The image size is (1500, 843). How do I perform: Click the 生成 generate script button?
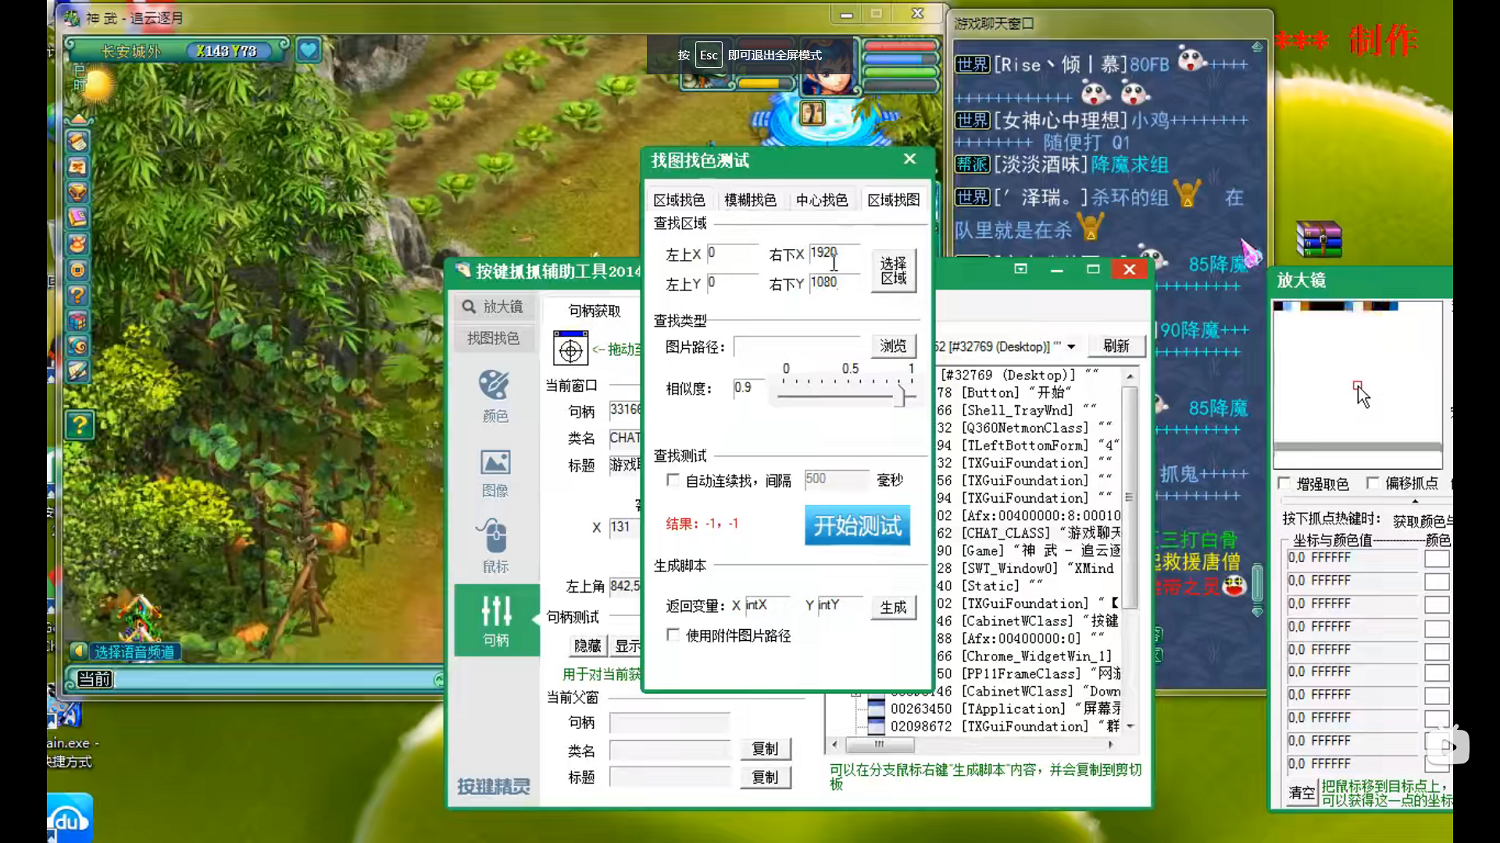pos(893,607)
